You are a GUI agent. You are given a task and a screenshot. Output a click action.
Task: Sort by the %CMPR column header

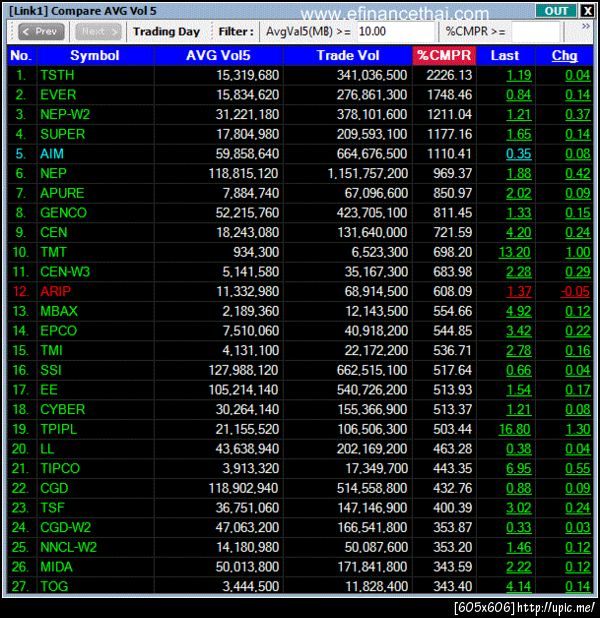(x=444, y=55)
